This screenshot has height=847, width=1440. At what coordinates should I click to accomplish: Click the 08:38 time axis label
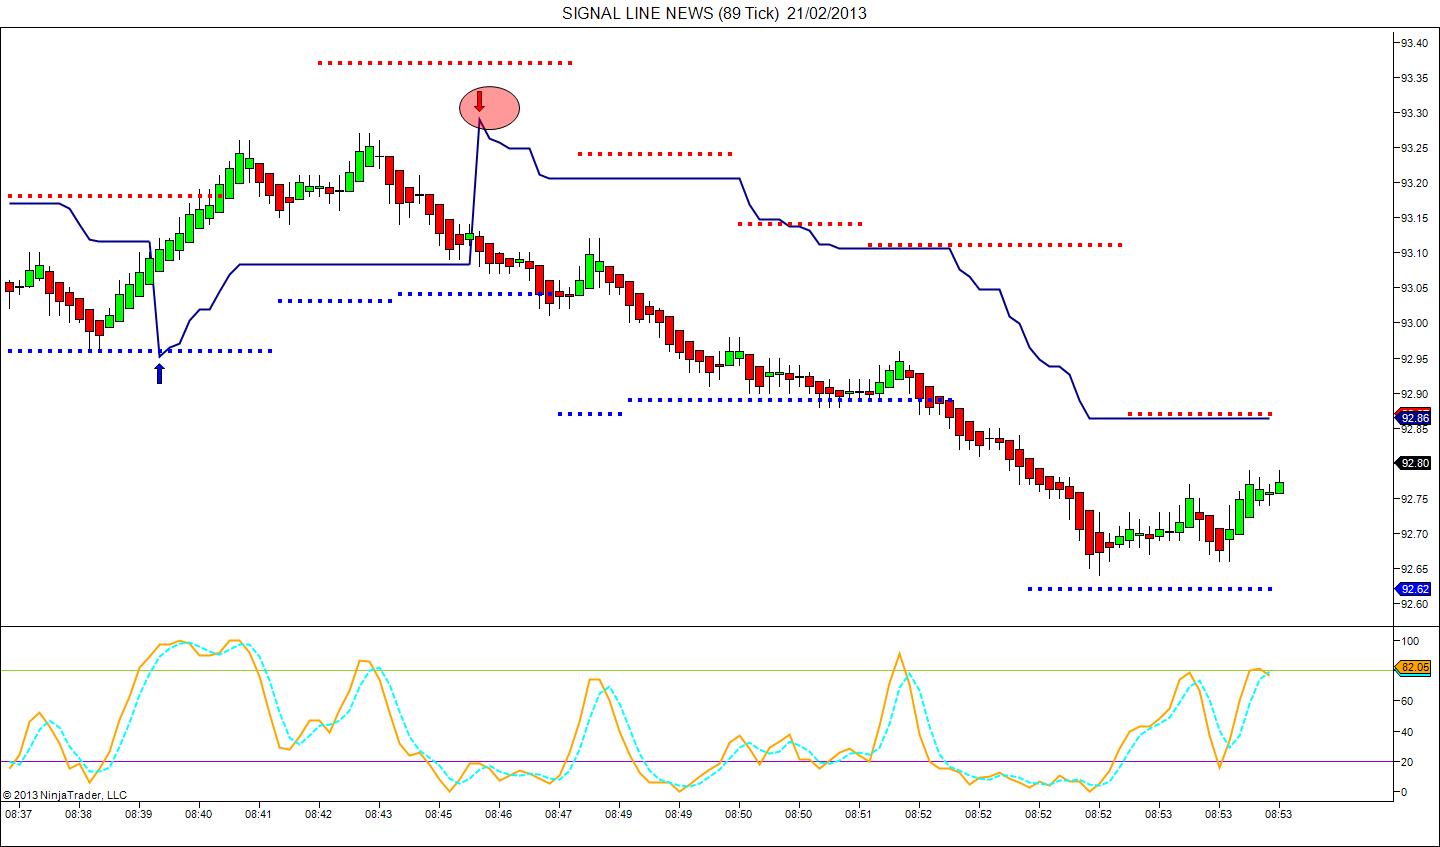coord(78,815)
